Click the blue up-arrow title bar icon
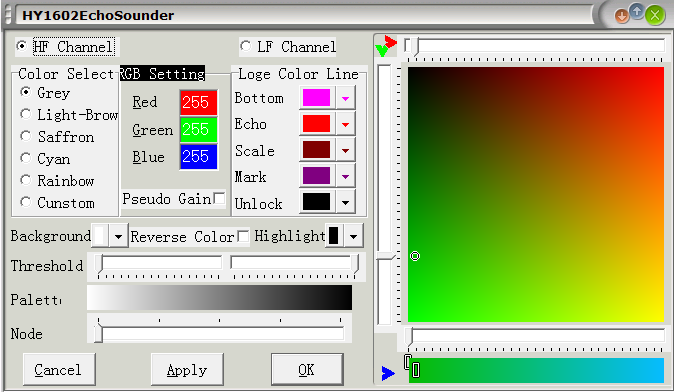This screenshot has height=392, width=674. [637, 11]
